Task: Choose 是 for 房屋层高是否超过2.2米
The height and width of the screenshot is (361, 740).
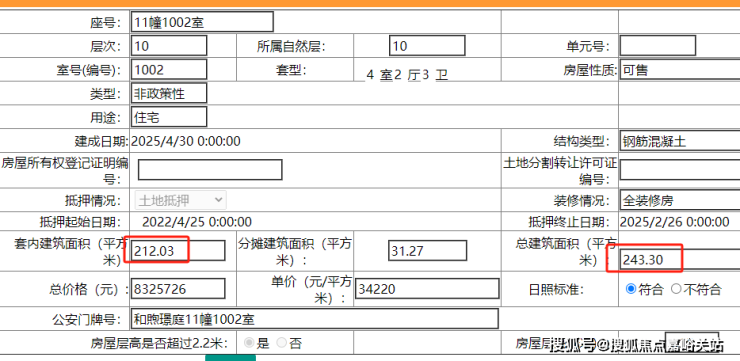Action: click(248, 343)
